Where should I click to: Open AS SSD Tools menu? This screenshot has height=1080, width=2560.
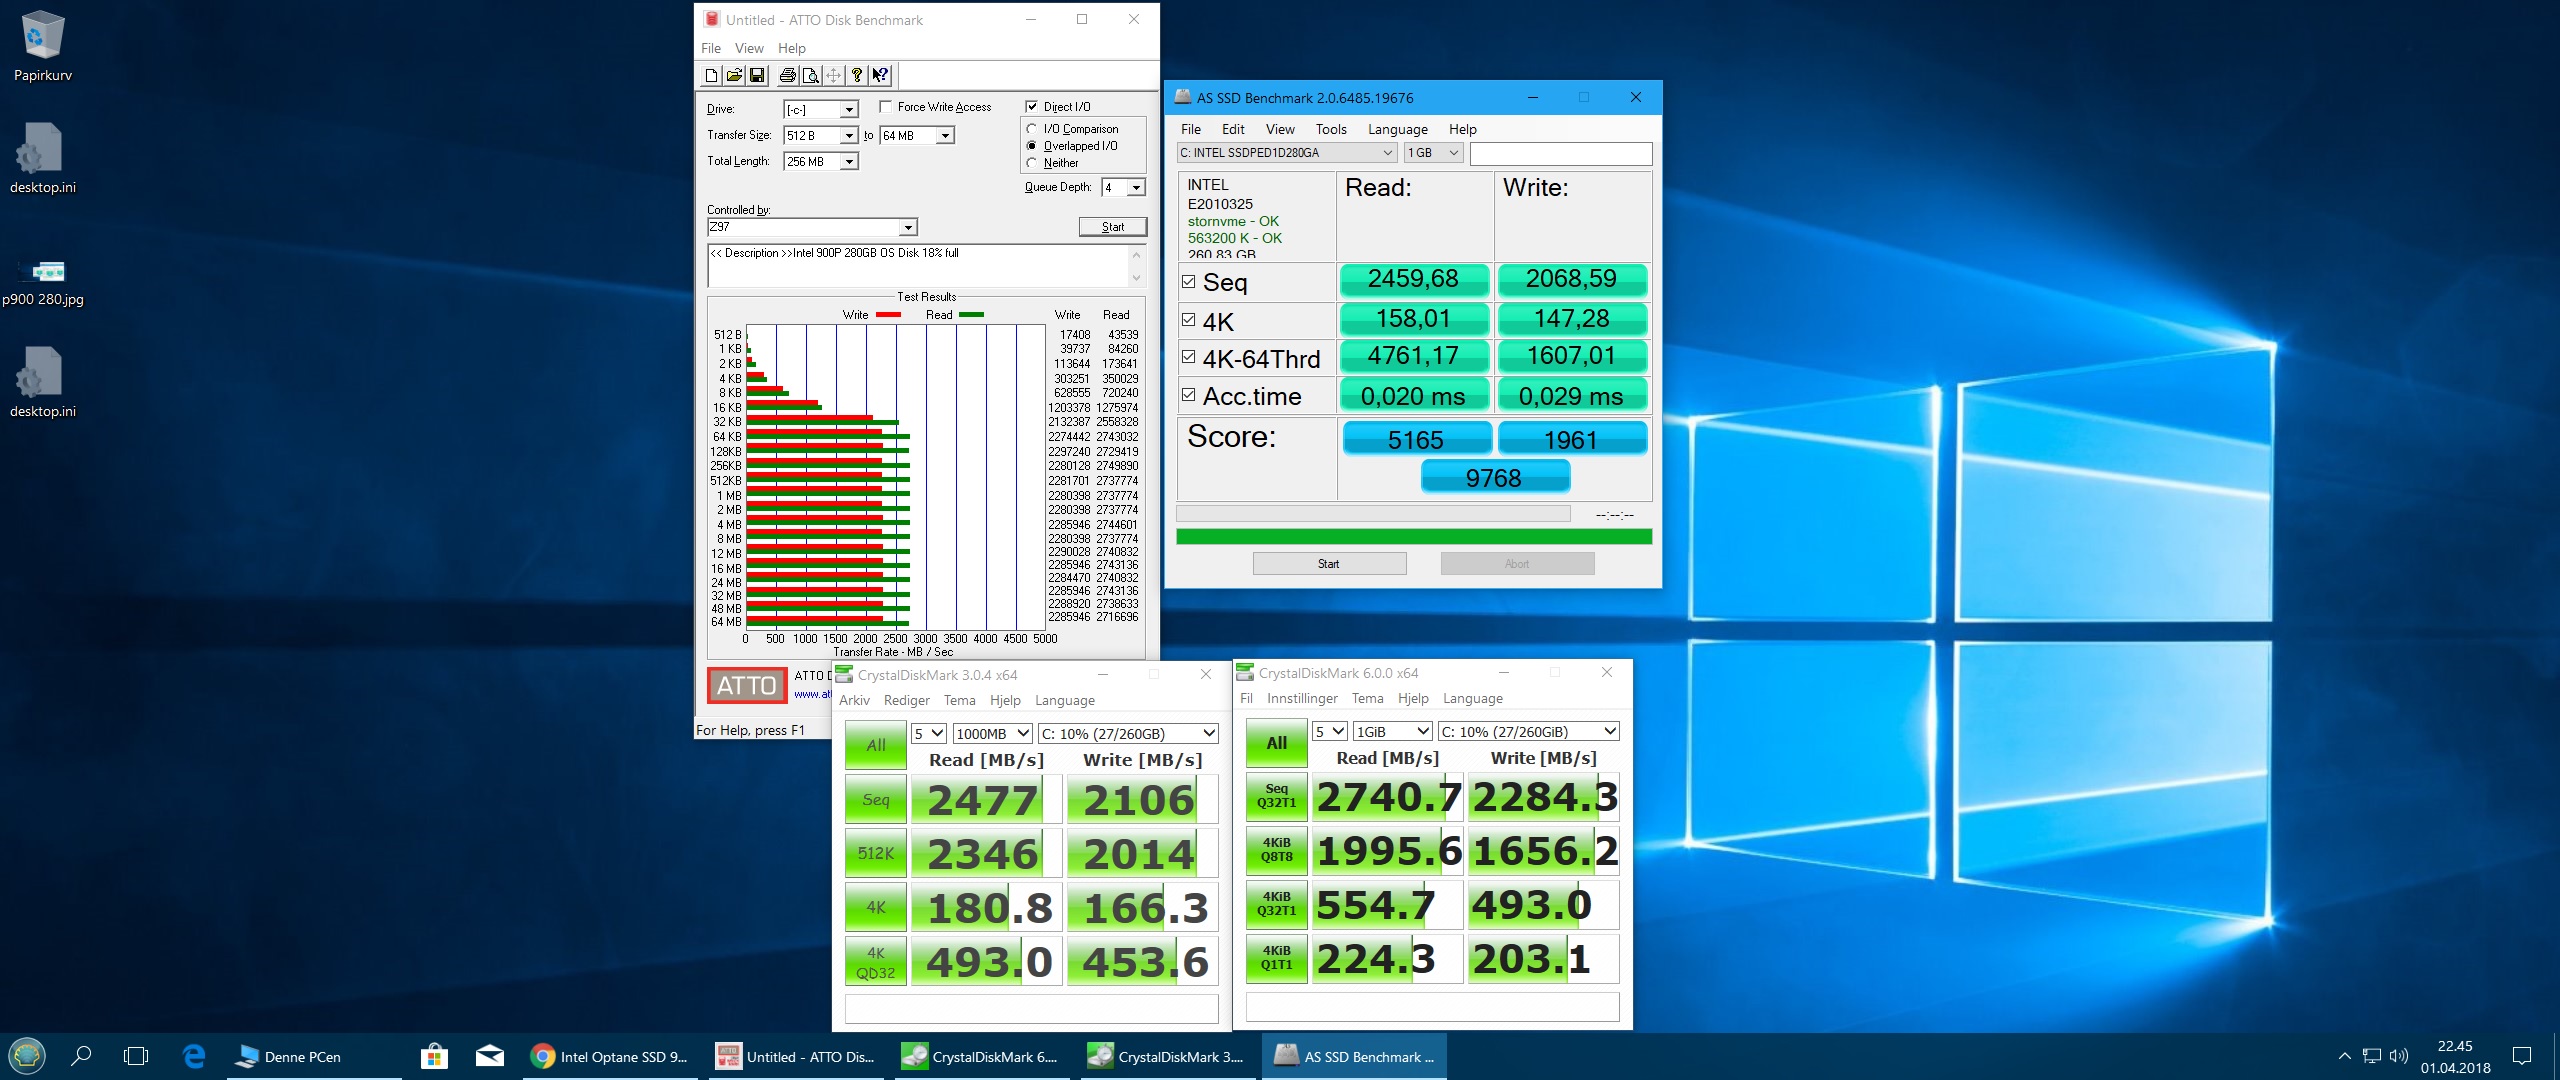[1331, 129]
